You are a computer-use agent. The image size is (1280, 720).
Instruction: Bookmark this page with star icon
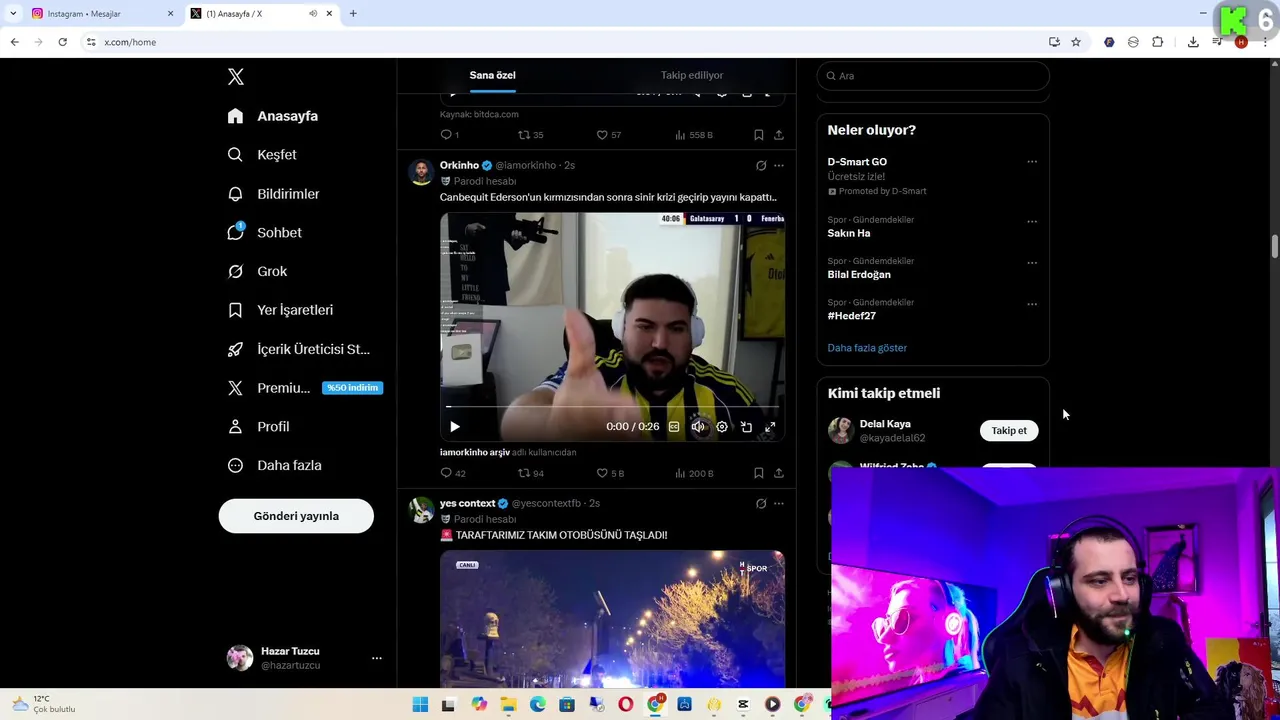(1076, 42)
